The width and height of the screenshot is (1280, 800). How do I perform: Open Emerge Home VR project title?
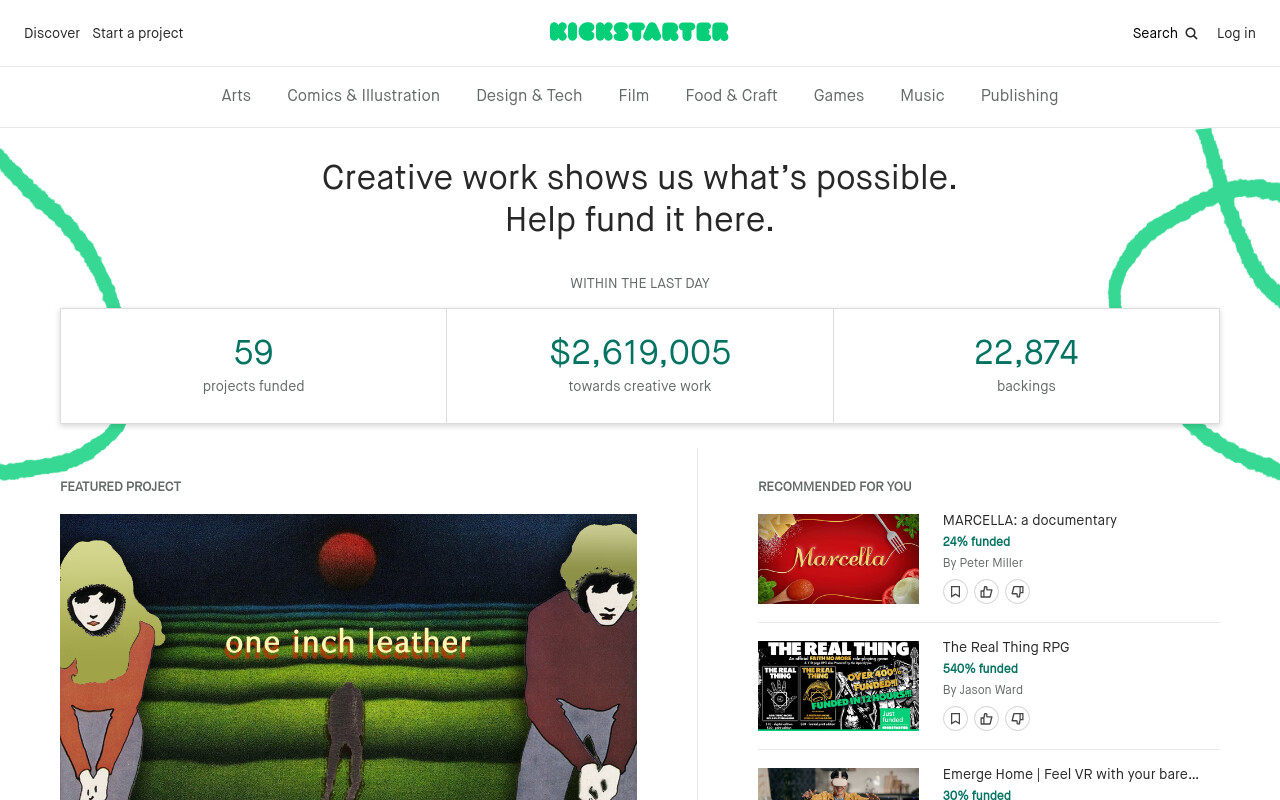point(1070,774)
